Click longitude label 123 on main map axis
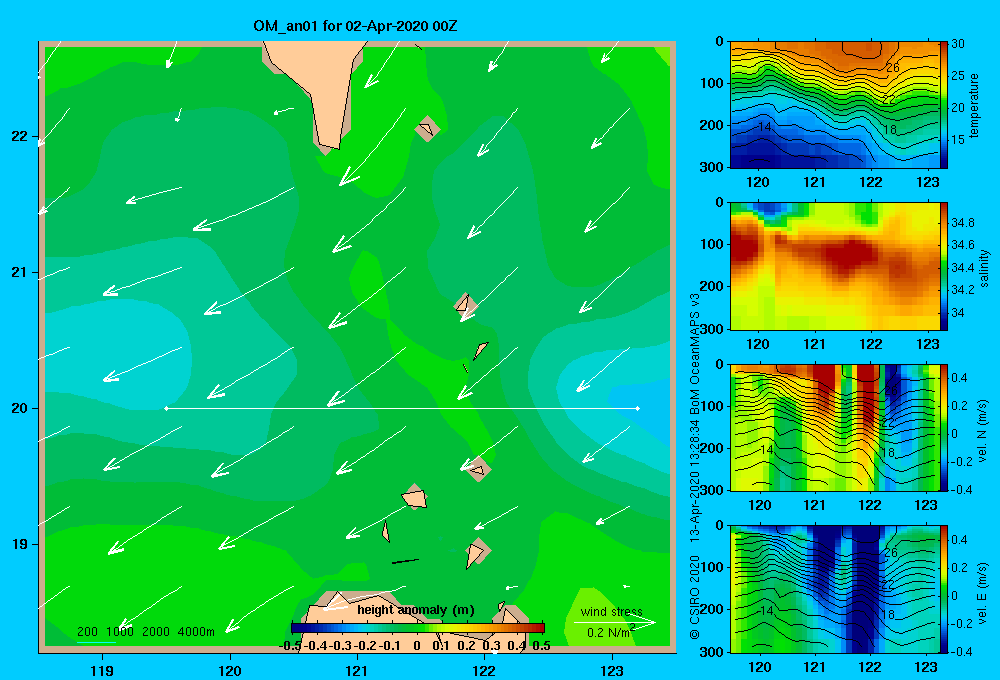The width and height of the screenshot is (1000, 680). 612,670
